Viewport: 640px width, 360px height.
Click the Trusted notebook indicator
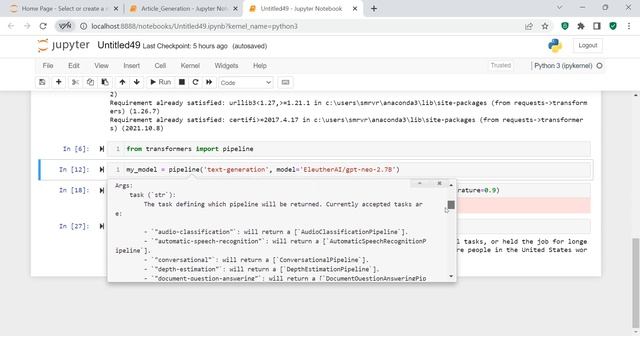(500, 65)
